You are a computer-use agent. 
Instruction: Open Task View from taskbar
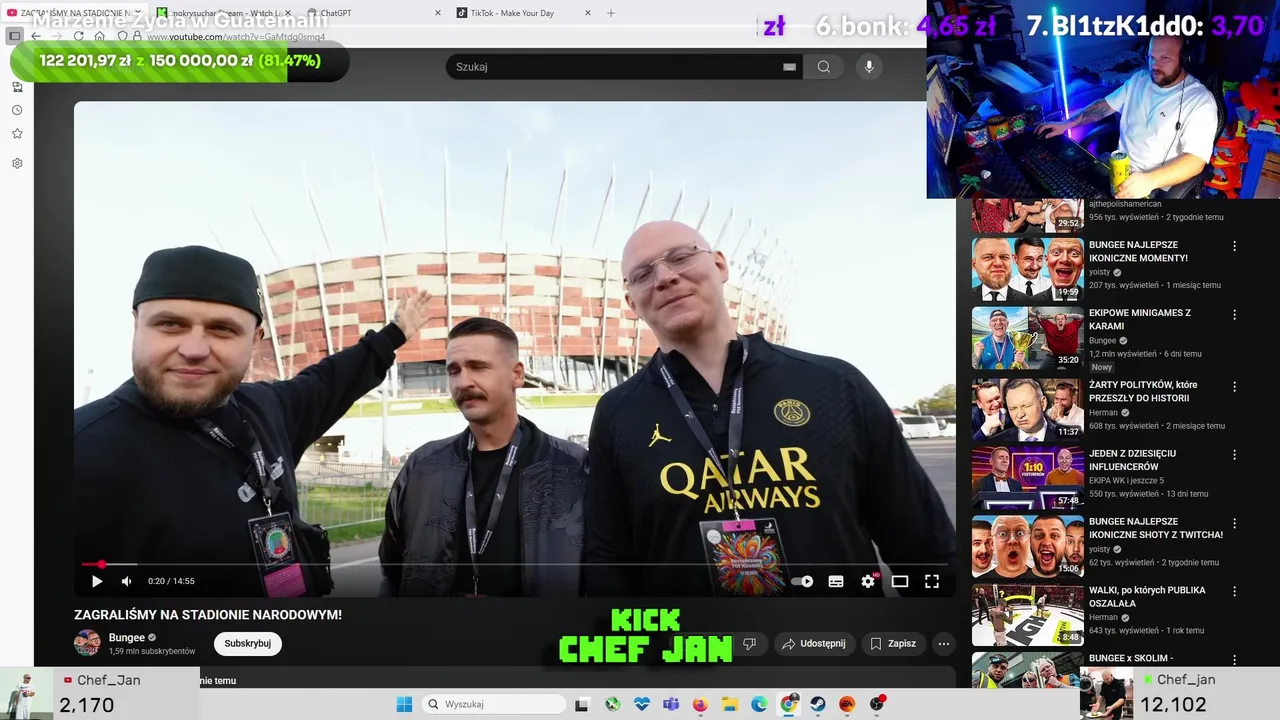click(x=582, y=704)
